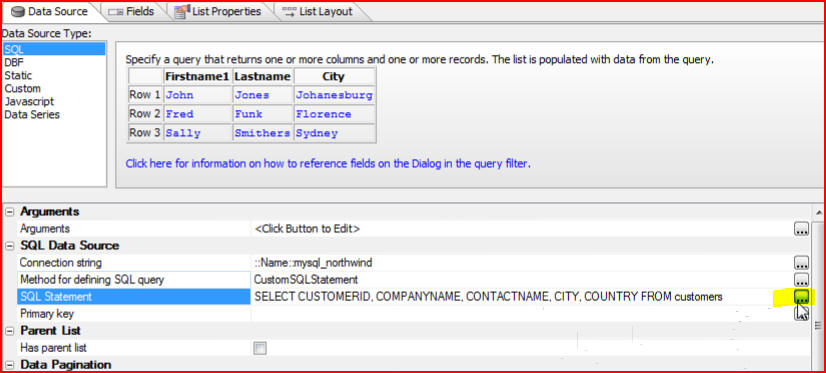Open Connection string ellipsis button

point(801,262)
